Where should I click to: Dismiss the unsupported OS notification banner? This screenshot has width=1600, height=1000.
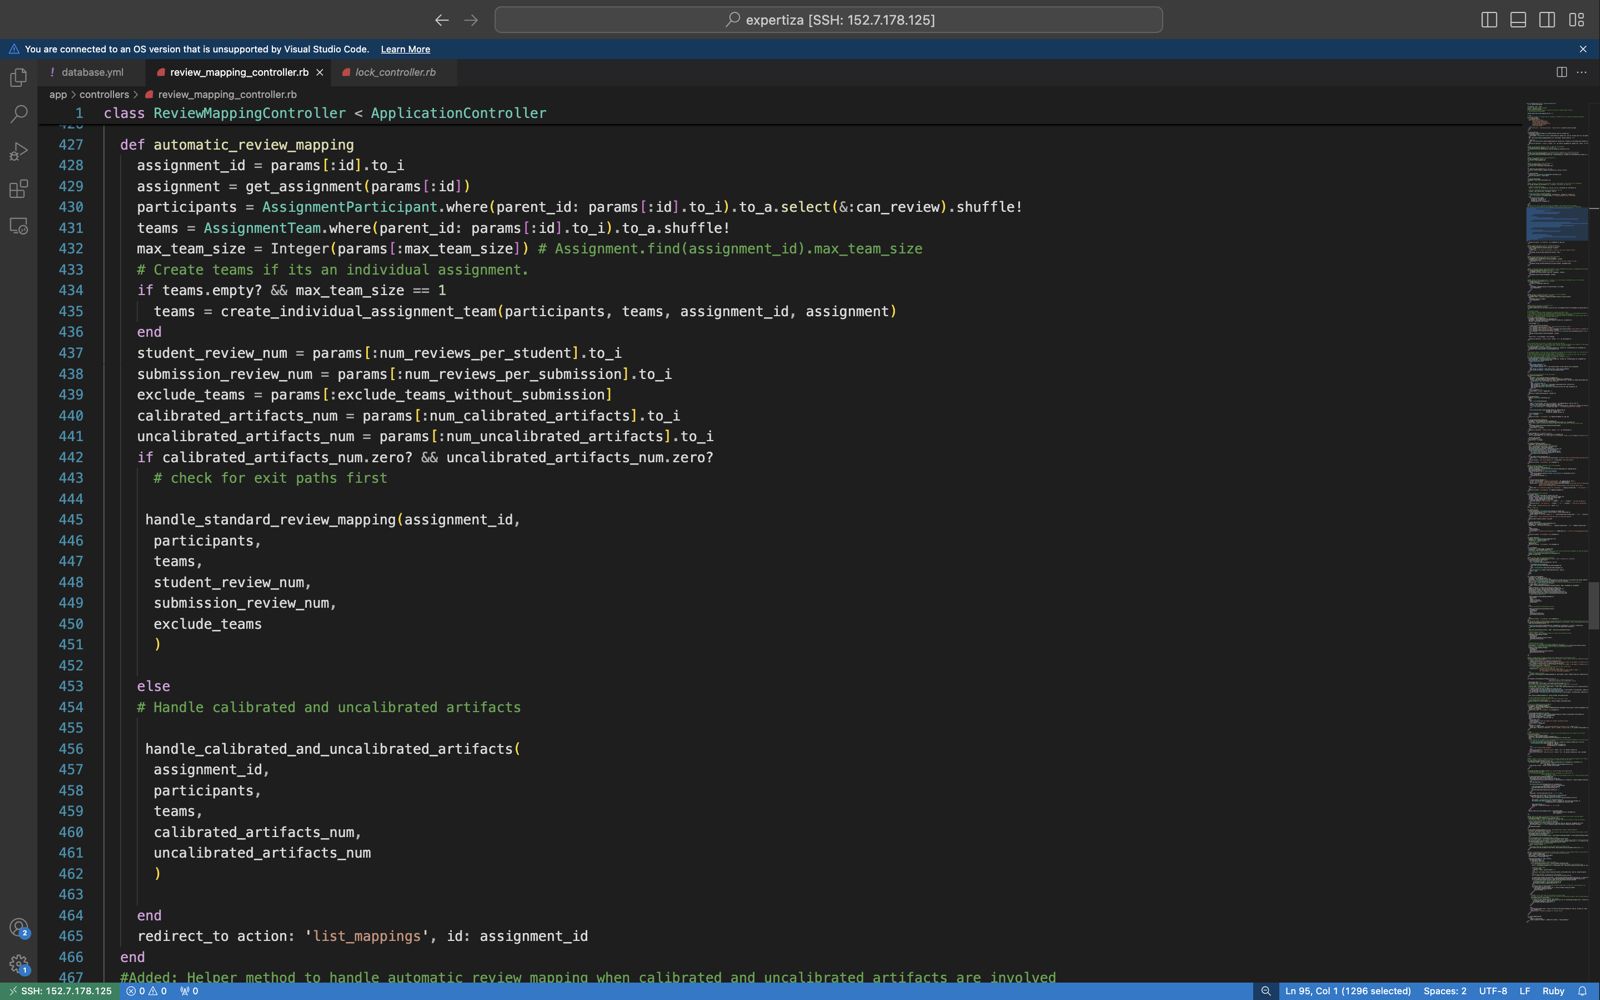1583,49
